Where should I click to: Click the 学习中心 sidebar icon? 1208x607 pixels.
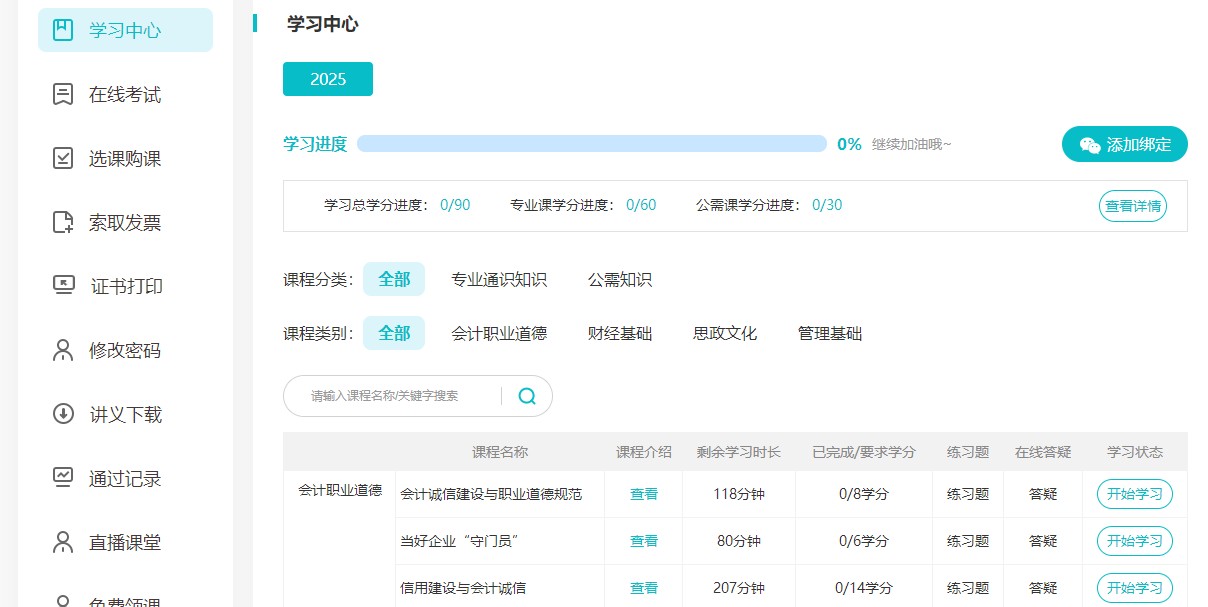(x=62, y=29)
